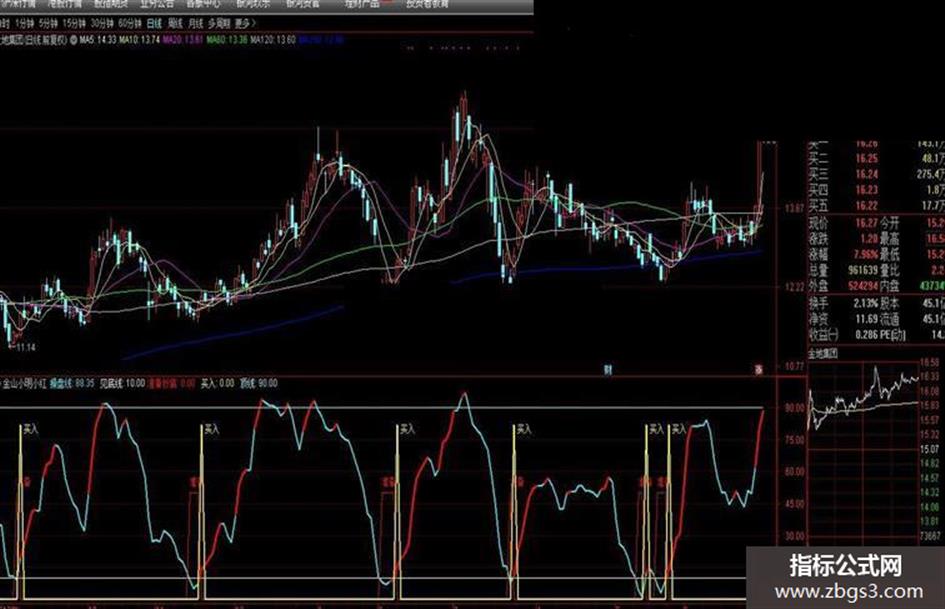Click the 涨 event marker under the chart
The image size is (945, 609).
click(x=759, y=370)
